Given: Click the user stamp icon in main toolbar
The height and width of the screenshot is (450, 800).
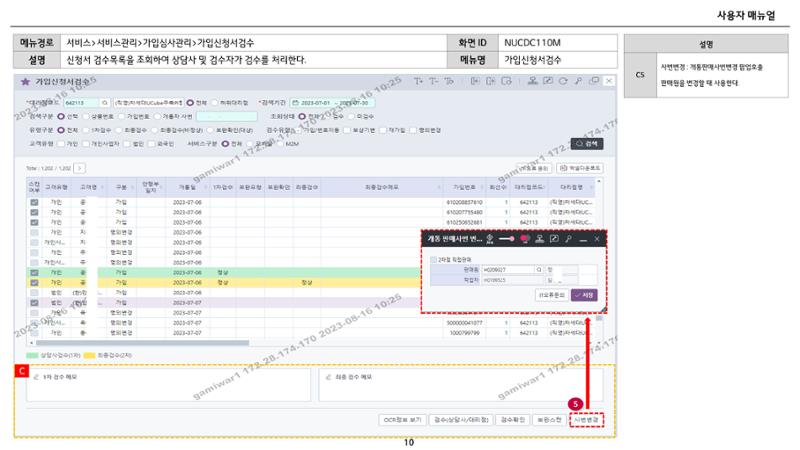Looking at the screenshot, I should coord(533,81).
